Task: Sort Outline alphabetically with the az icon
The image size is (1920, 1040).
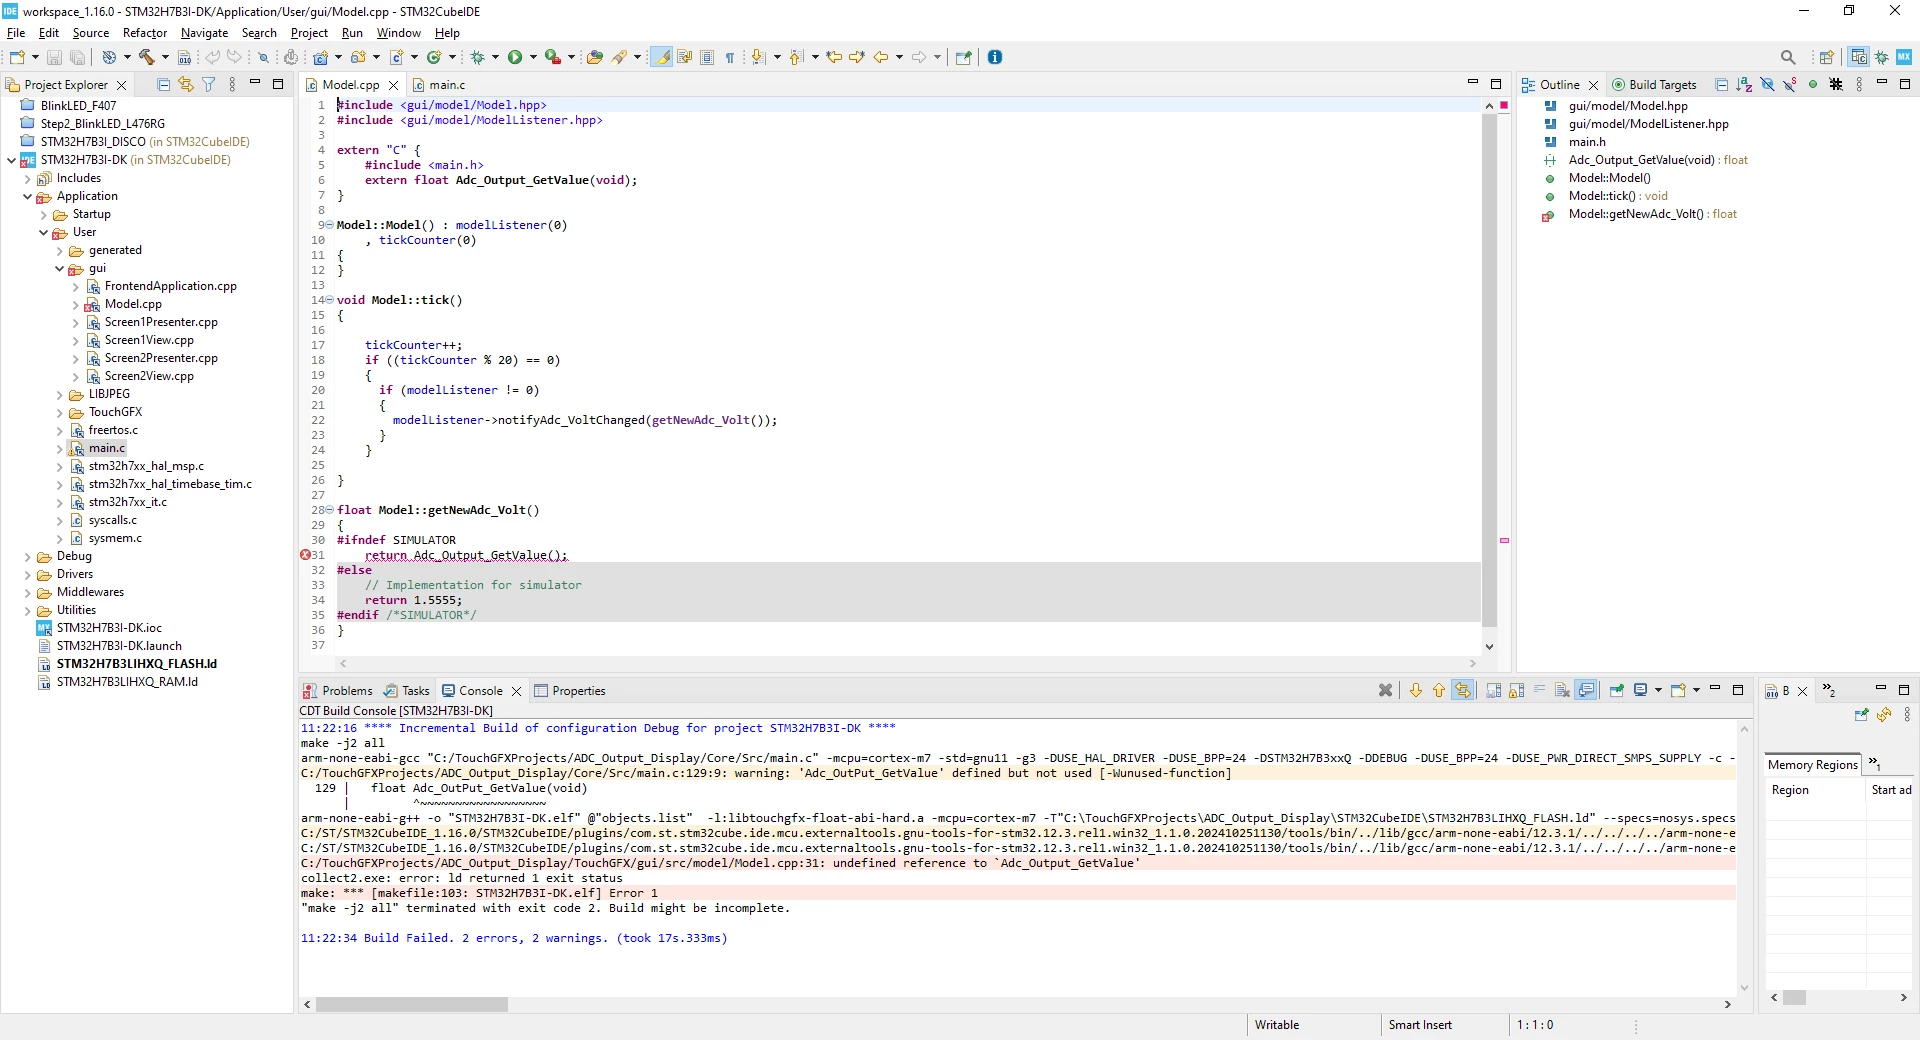Action: 1744,85
